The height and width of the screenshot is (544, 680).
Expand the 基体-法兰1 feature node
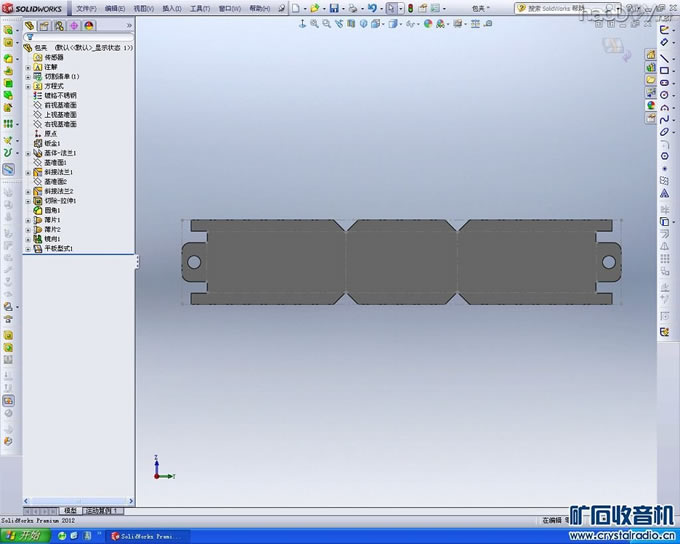[28, 153]
